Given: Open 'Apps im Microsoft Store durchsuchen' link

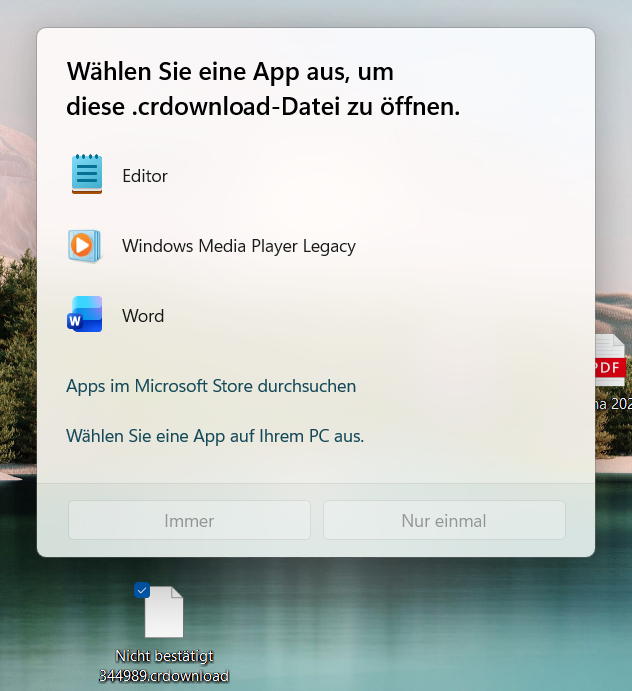Looking at the screenshot, I should tap(211, 386).
